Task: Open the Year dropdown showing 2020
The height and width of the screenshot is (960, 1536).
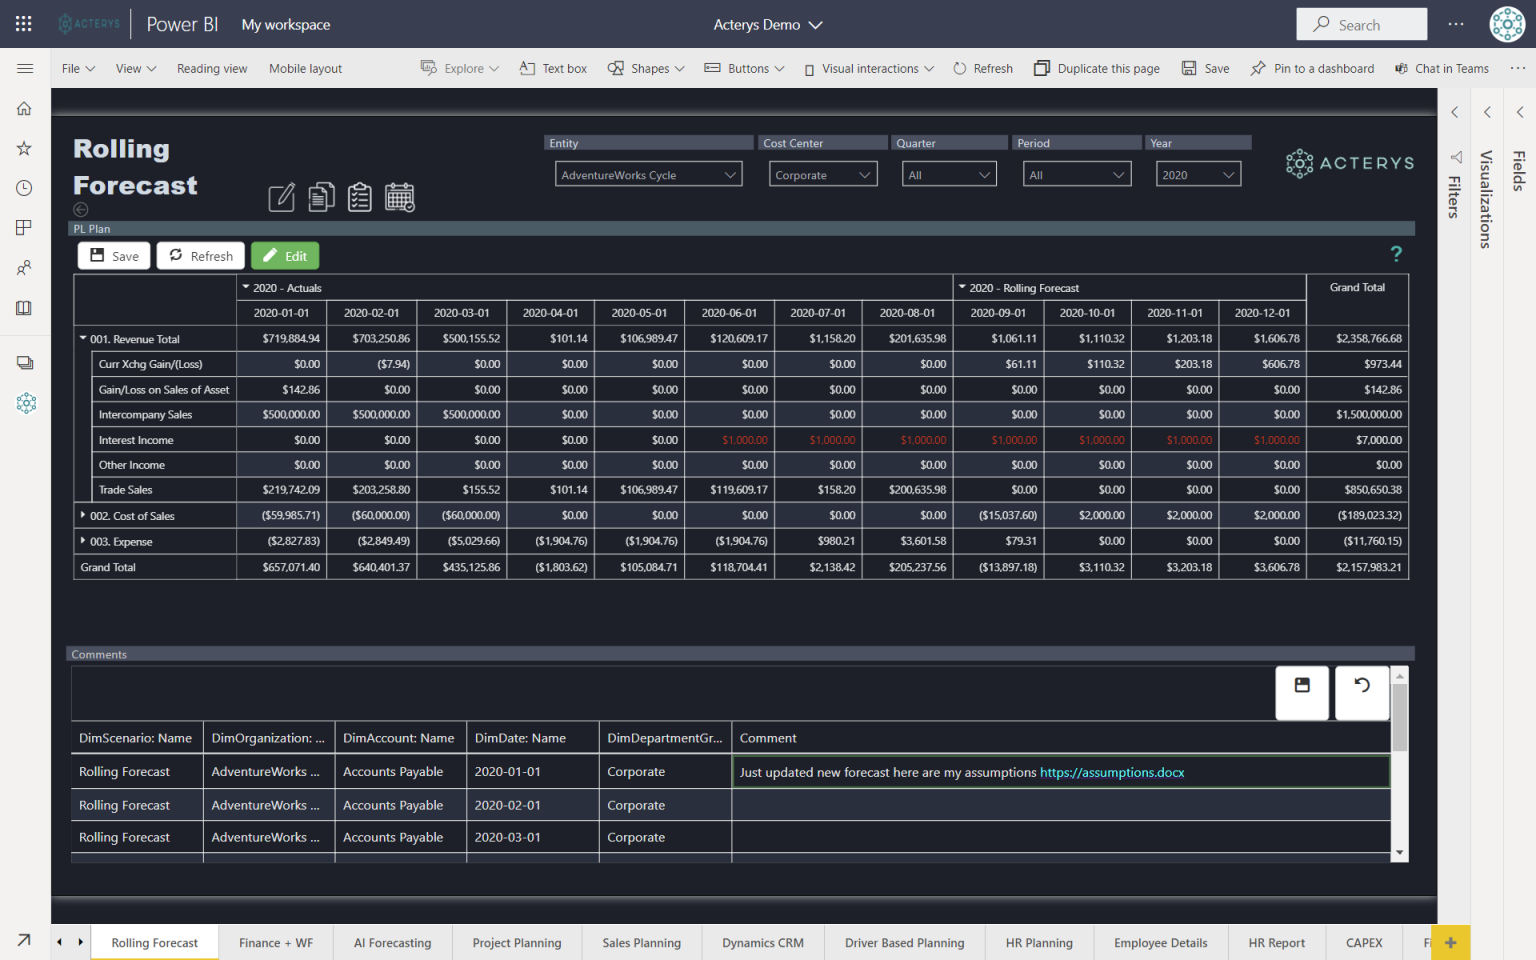Action: [1198, 175]
